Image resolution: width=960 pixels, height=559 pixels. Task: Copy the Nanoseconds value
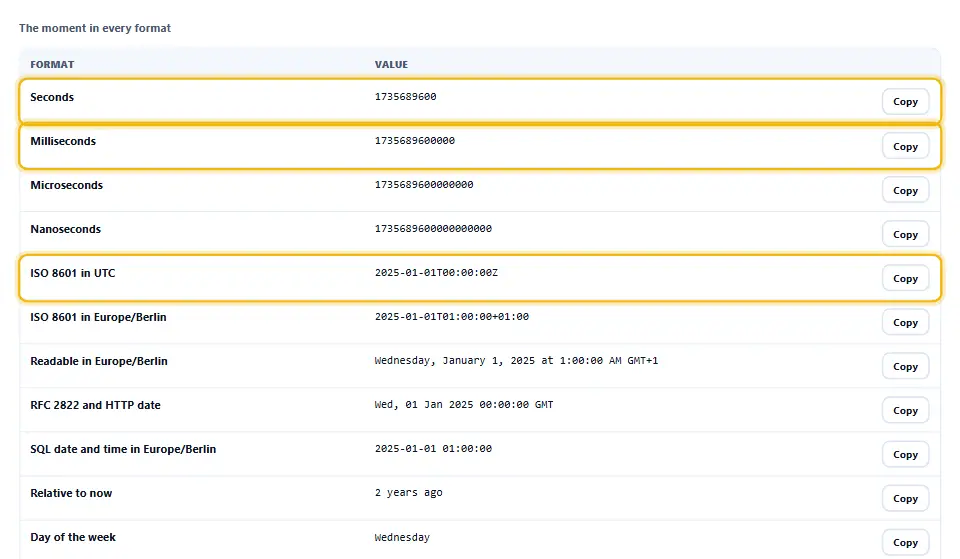(x=905, y=234)
